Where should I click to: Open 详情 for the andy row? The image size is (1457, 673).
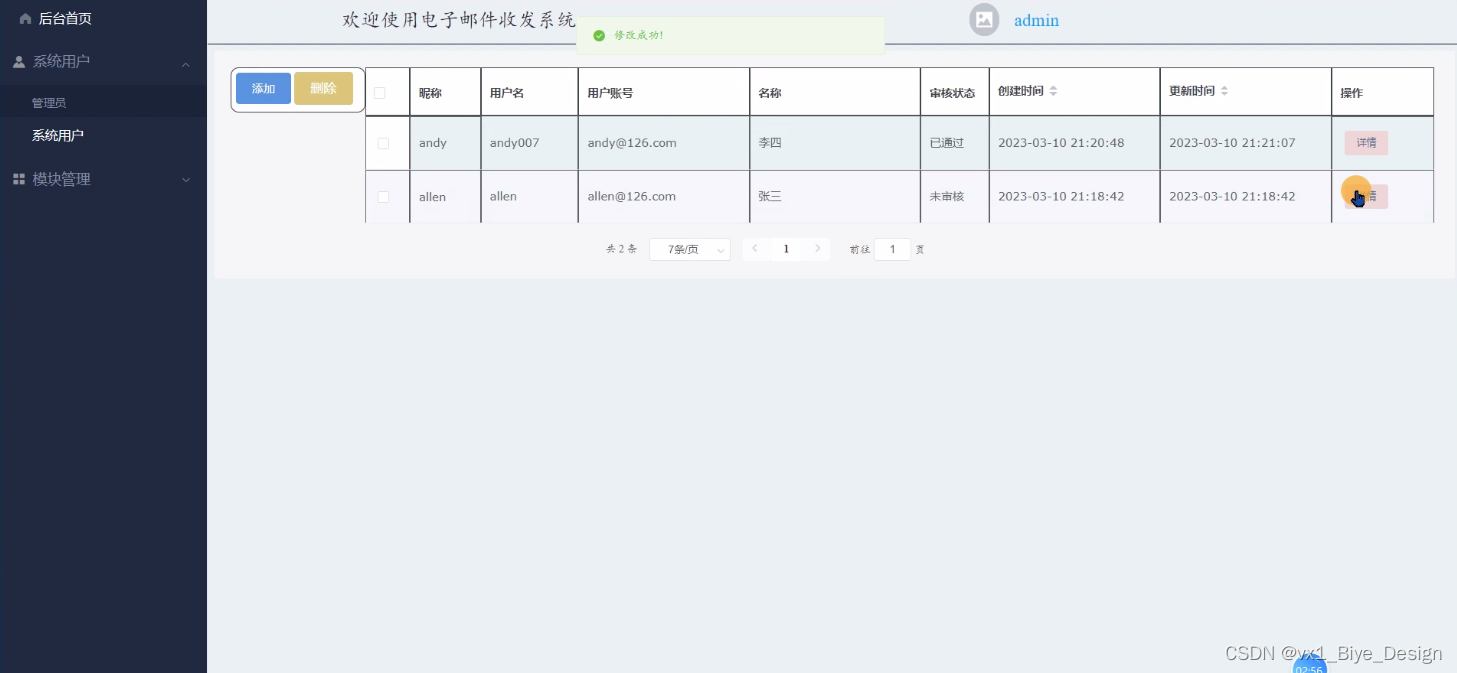1366,143
